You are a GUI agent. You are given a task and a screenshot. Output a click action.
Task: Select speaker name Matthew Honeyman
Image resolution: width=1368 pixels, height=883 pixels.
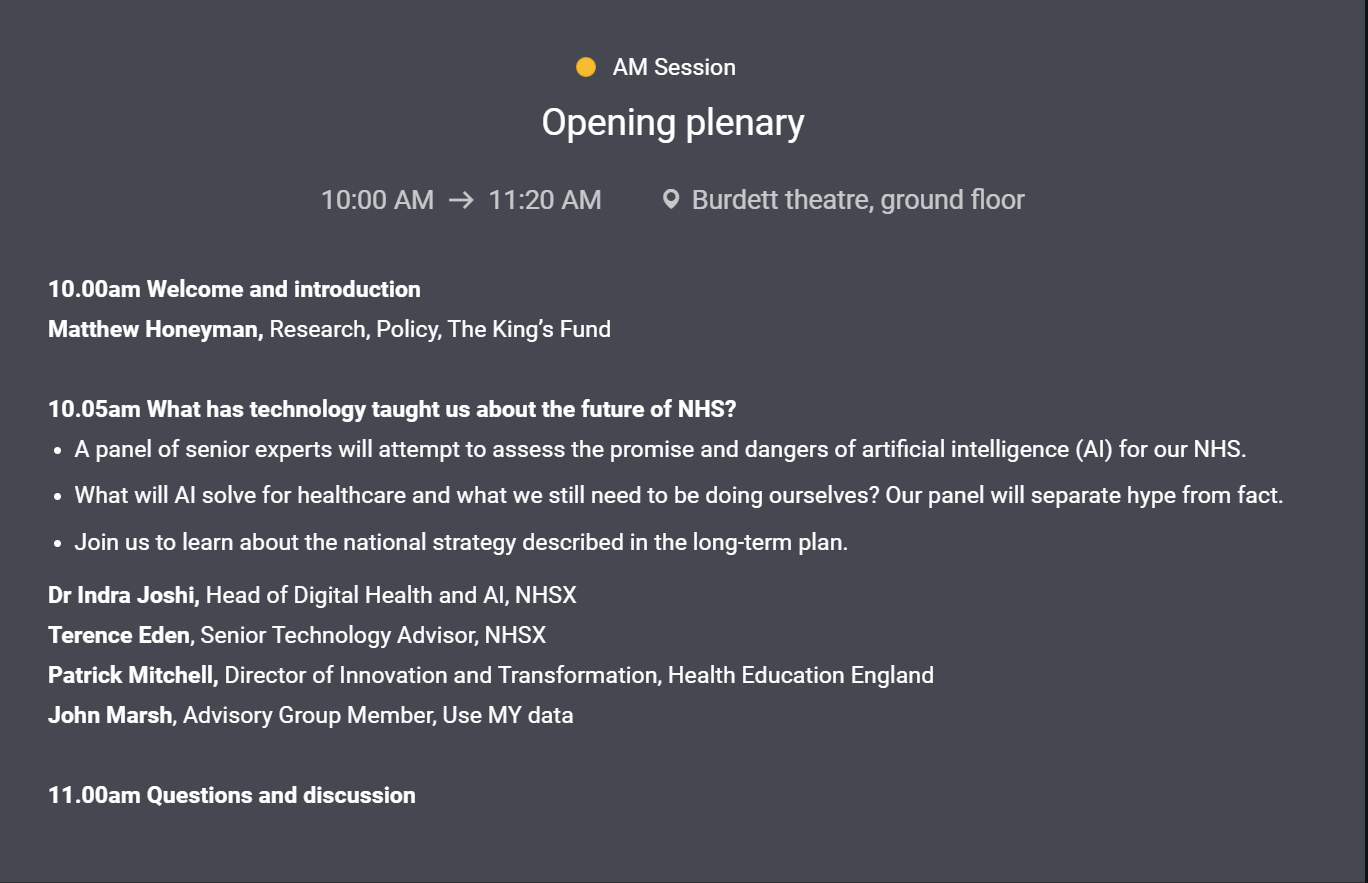point(155,329)
